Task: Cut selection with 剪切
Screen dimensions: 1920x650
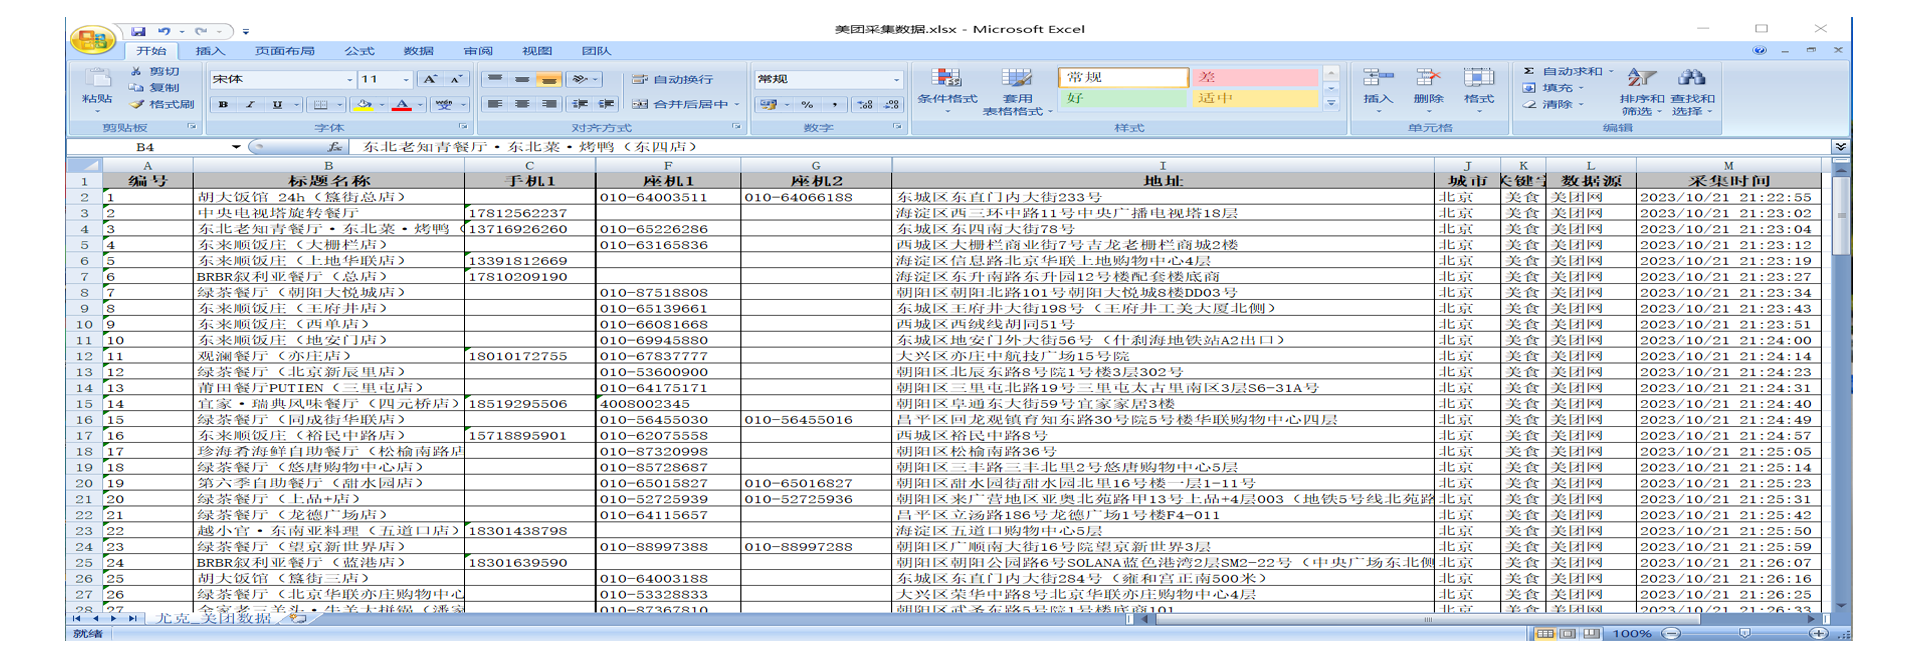Action: (154, 72)
